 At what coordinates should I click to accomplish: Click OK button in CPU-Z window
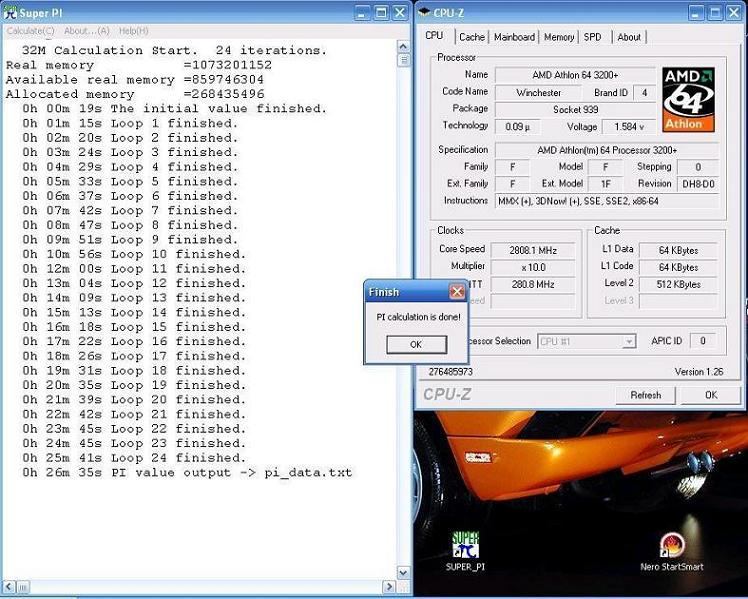click(x=711, y=395)
